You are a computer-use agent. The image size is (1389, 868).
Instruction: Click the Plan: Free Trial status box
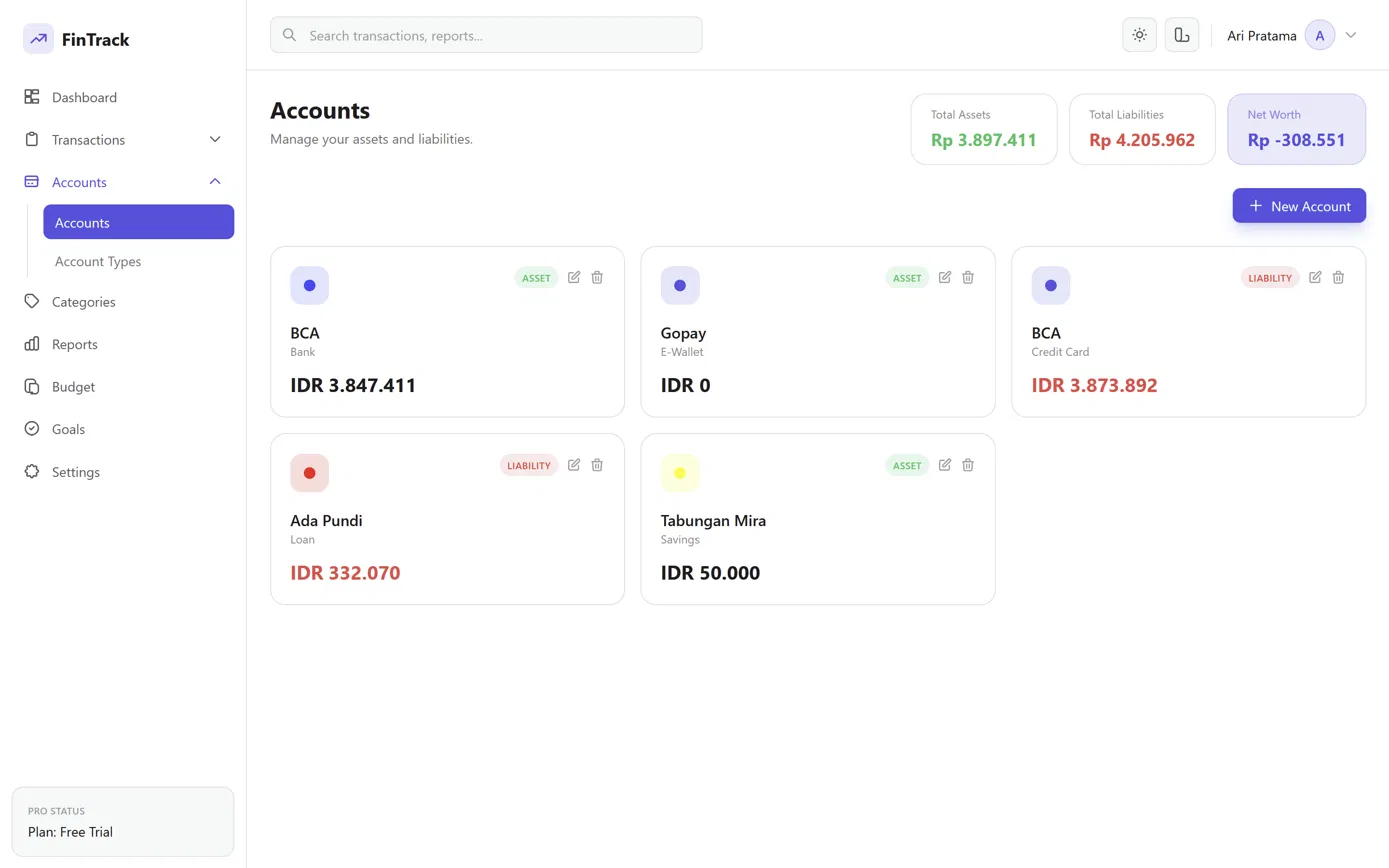tap(123, 822)
